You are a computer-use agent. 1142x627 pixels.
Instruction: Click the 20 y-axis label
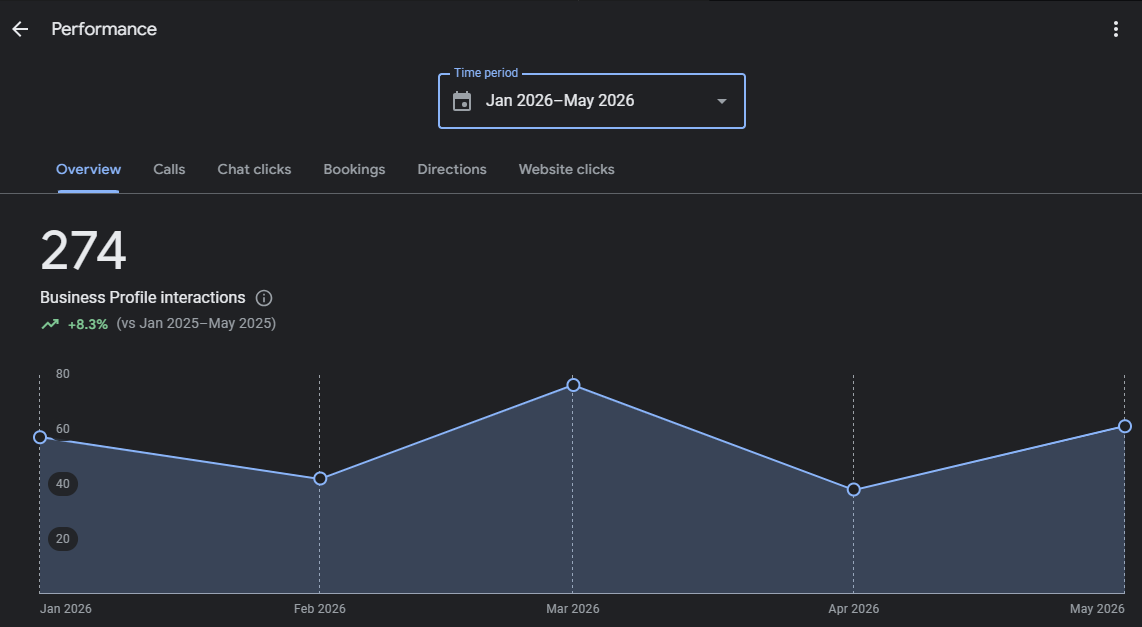(x=63, y=539)
